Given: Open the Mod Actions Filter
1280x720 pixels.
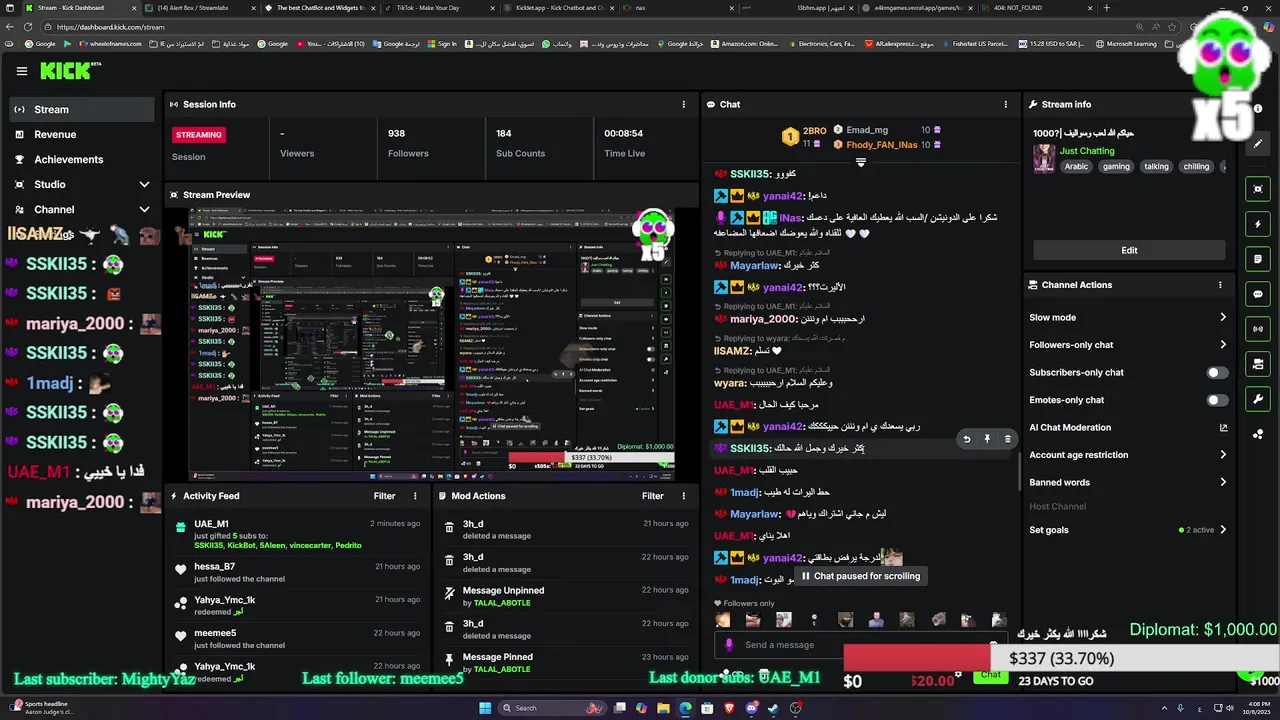Looking at the screenshot, I should point(653,496).
